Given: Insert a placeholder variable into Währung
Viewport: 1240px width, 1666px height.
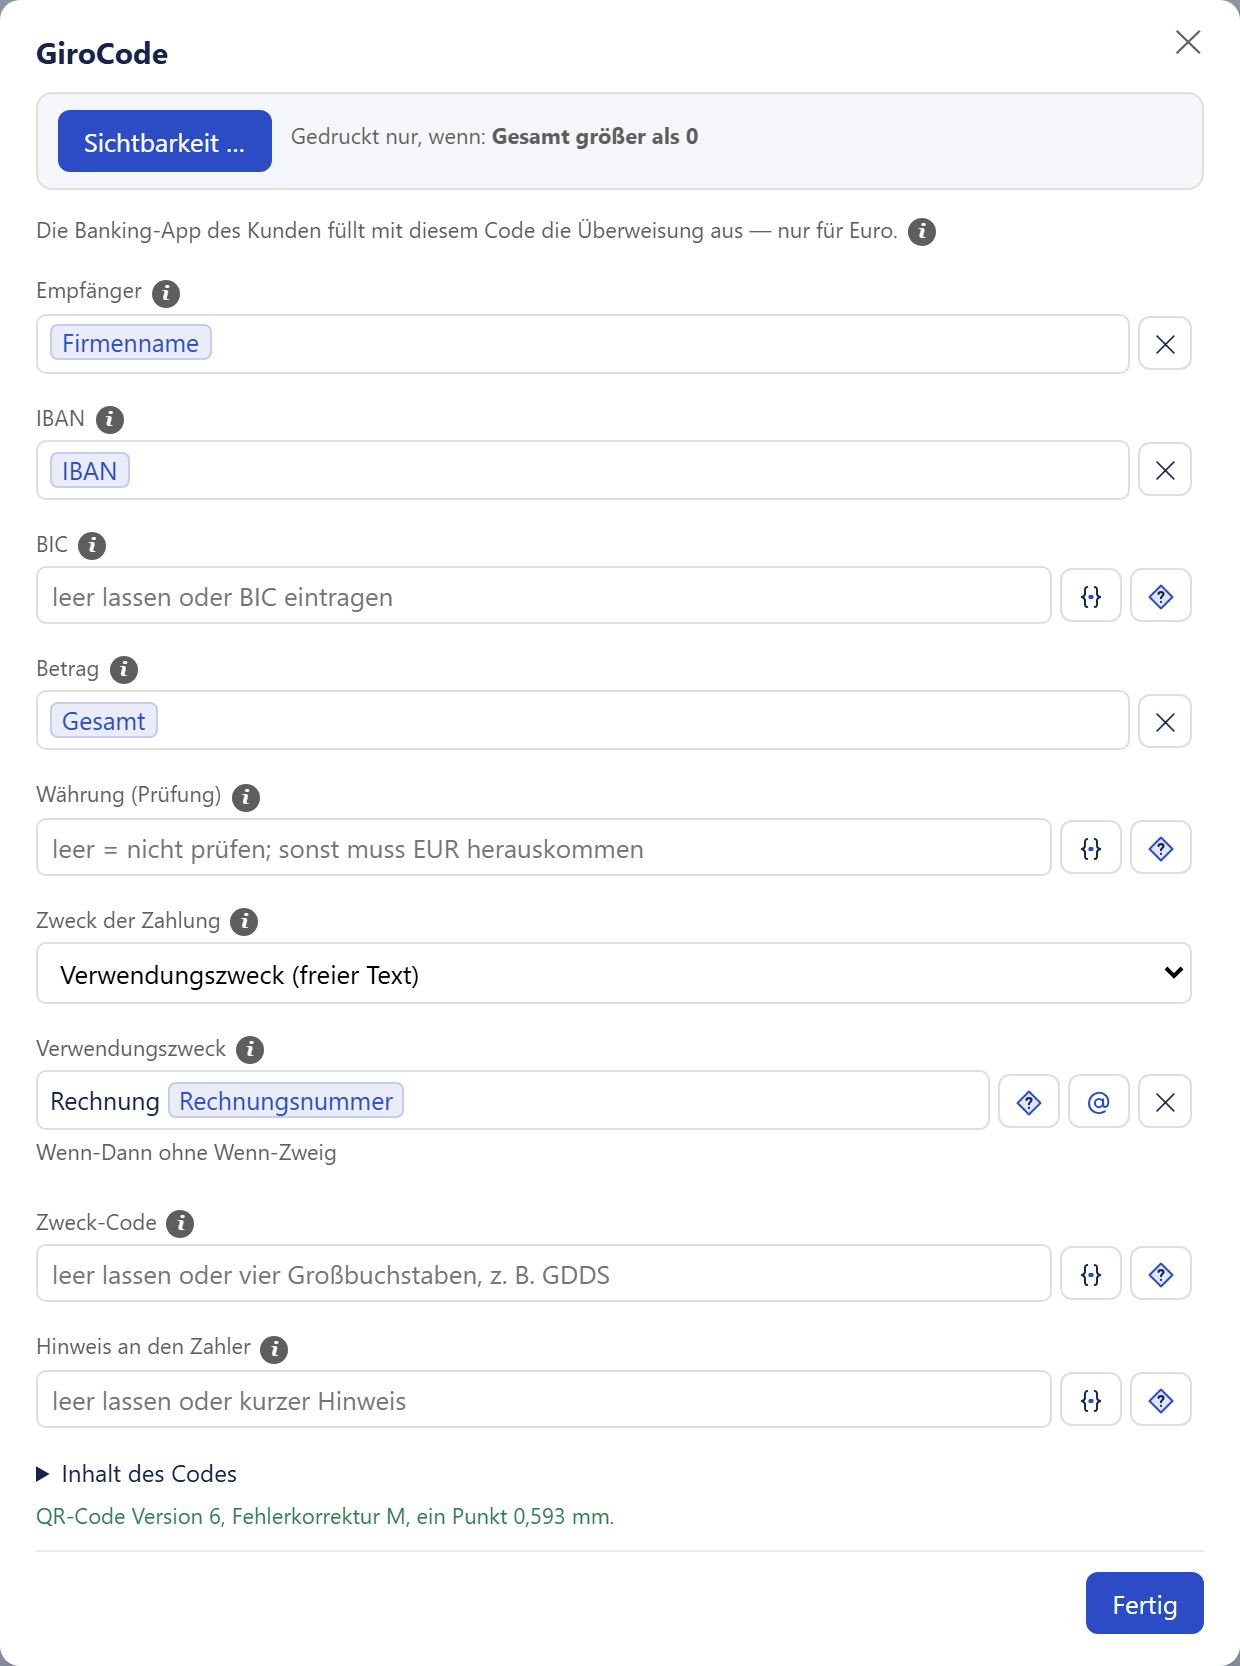Looking at the screenshot, I should tap(1091, 848).
